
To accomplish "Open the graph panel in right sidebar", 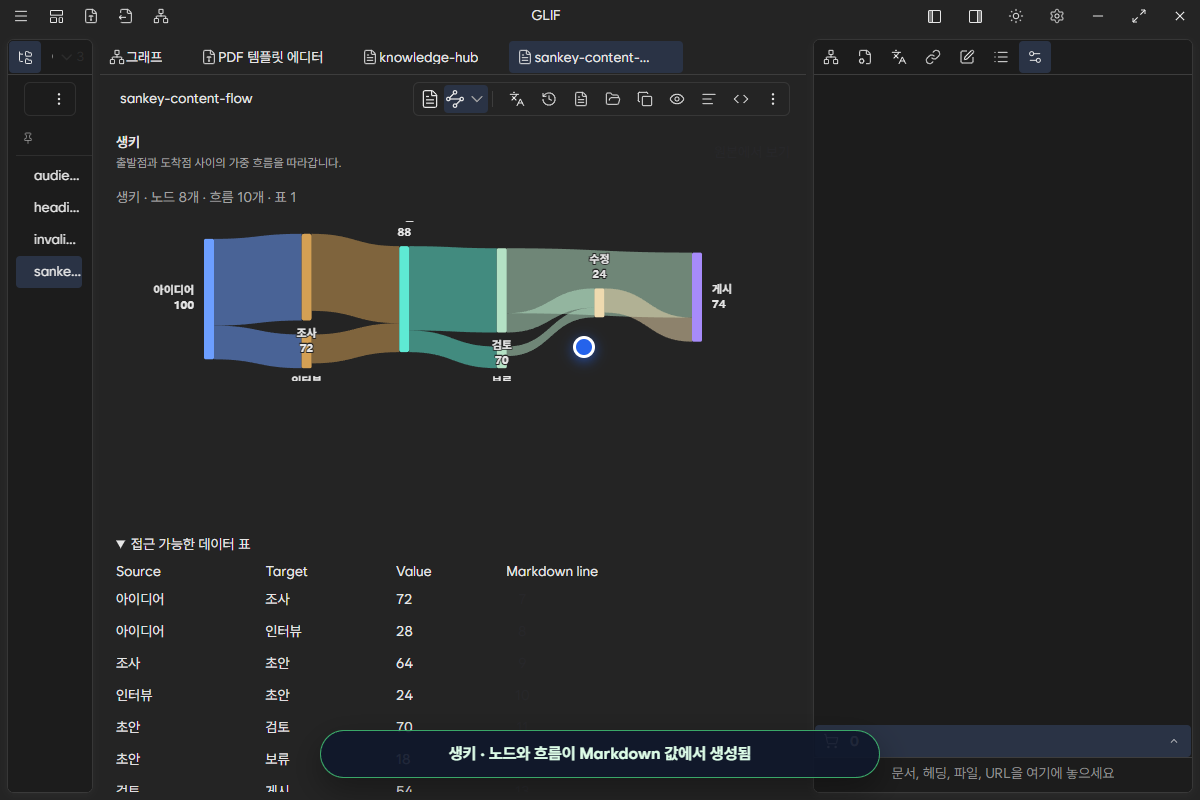I will point(831,57).
